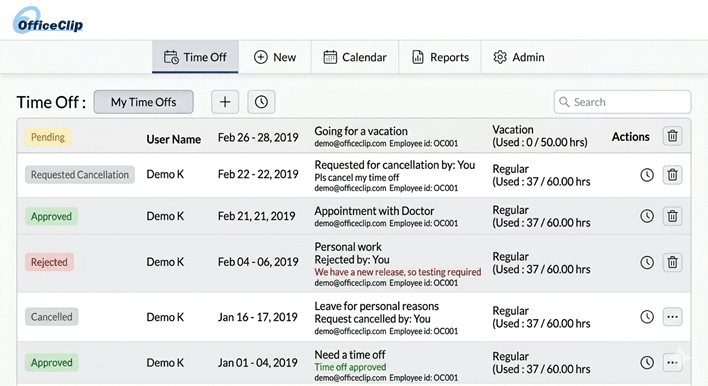Switch to the Calendar tab
The width and height of the screenshot is (708, 386).
tap(355, 57)
